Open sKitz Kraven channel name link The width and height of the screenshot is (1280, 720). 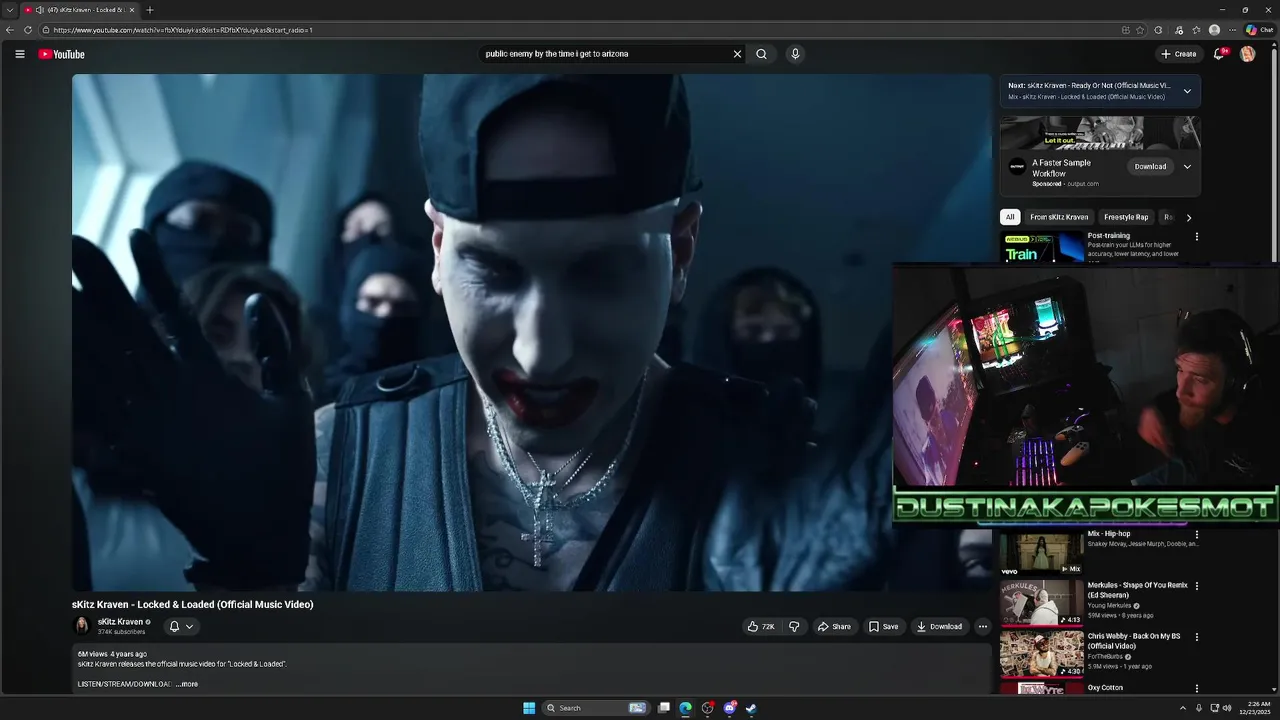point(120,622)
